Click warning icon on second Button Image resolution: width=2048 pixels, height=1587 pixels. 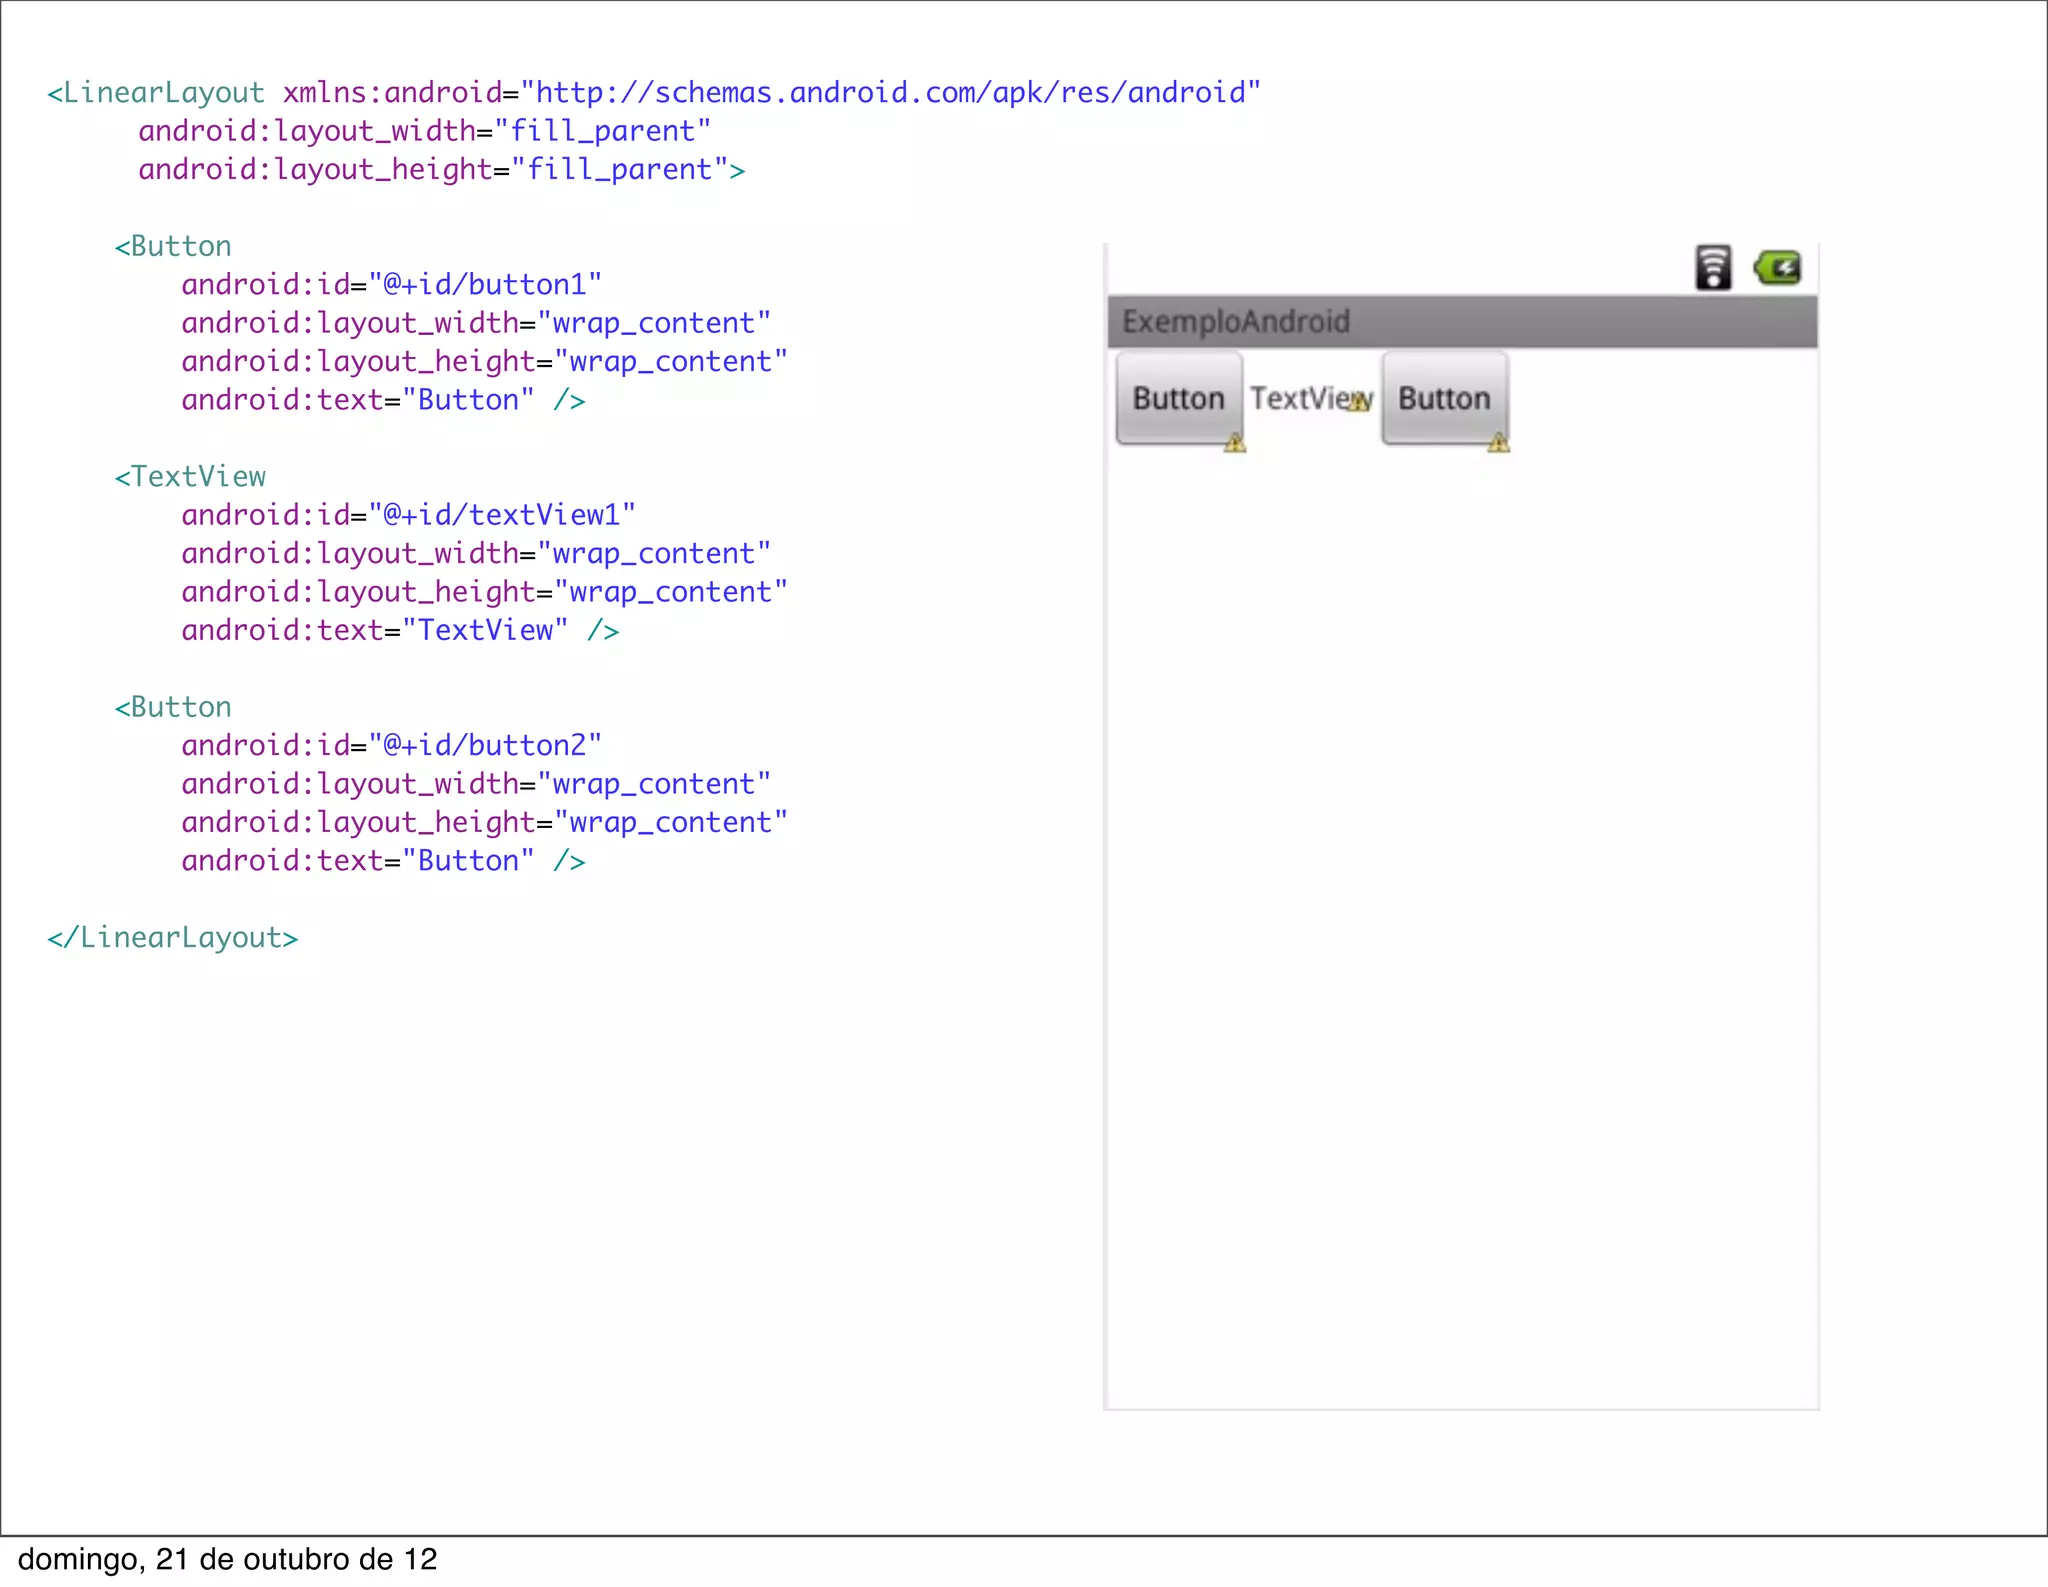1498,443
